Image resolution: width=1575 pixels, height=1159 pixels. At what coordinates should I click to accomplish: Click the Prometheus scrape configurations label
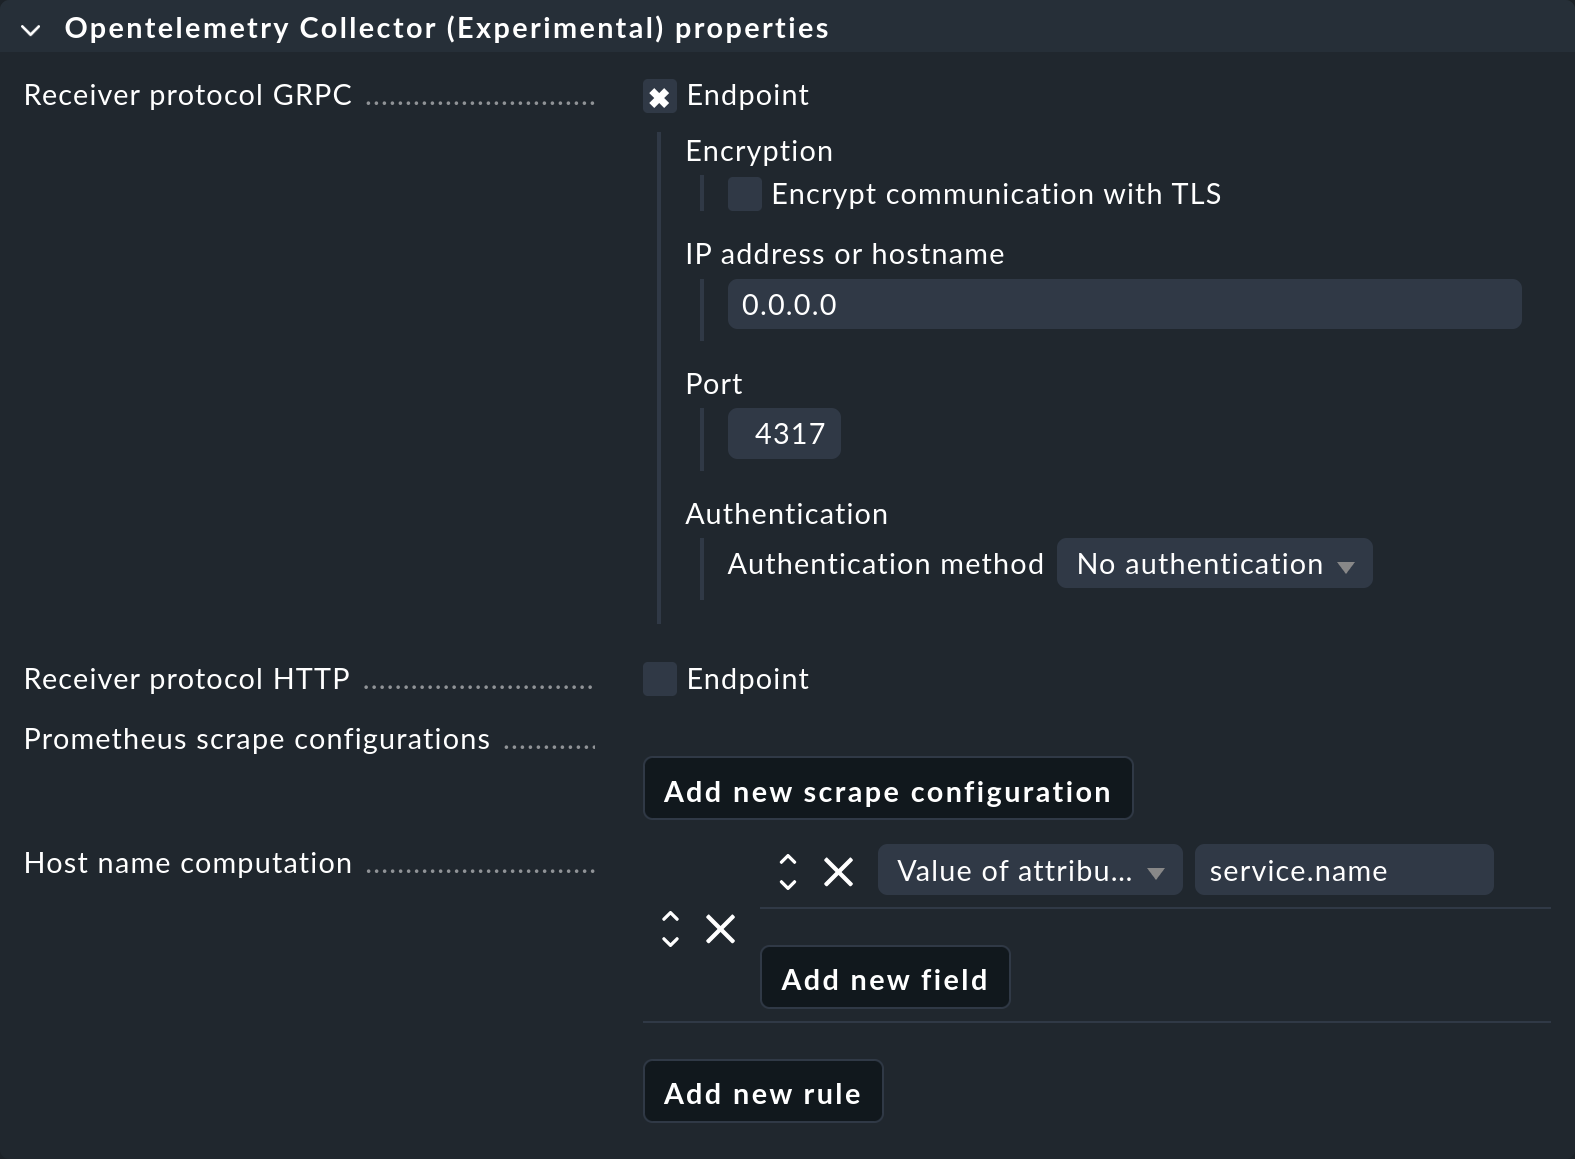pos(257,739)
